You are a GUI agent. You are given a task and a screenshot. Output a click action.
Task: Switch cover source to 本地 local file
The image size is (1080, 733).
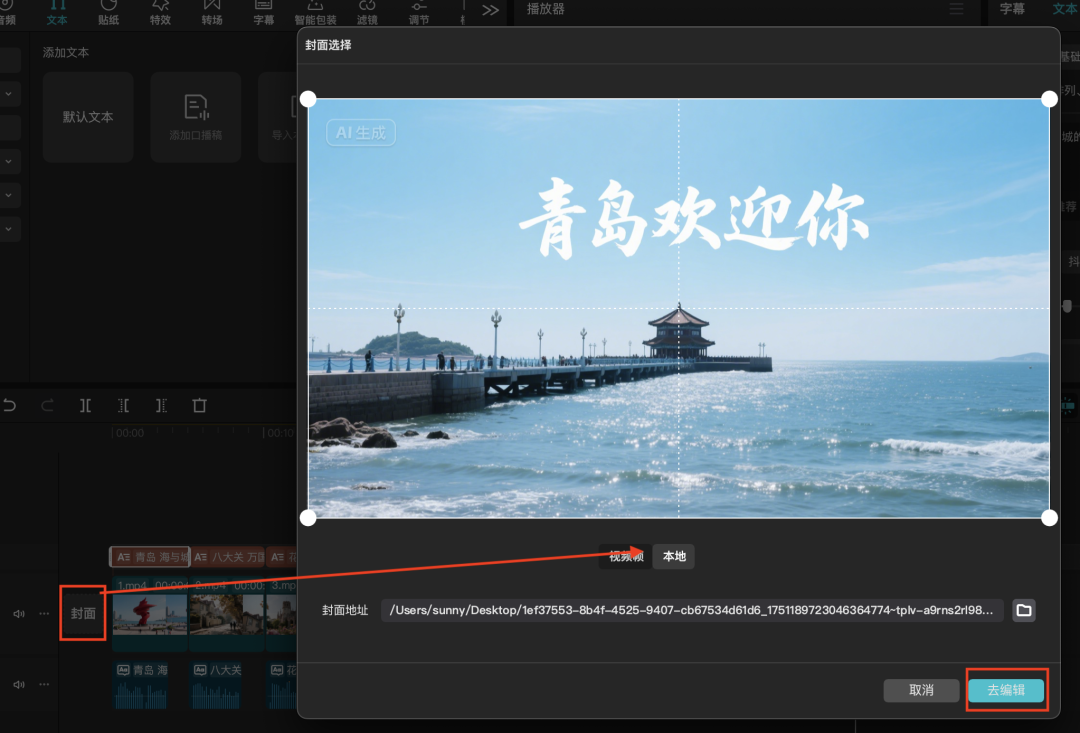(673, 557)
